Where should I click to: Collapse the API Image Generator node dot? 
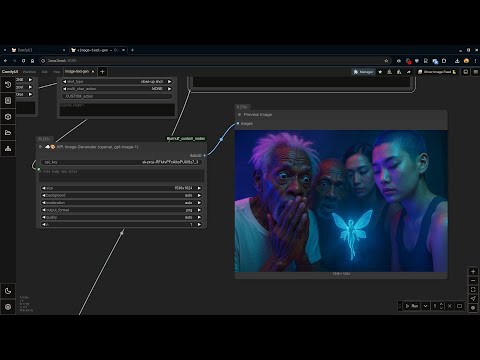(40, 147)
